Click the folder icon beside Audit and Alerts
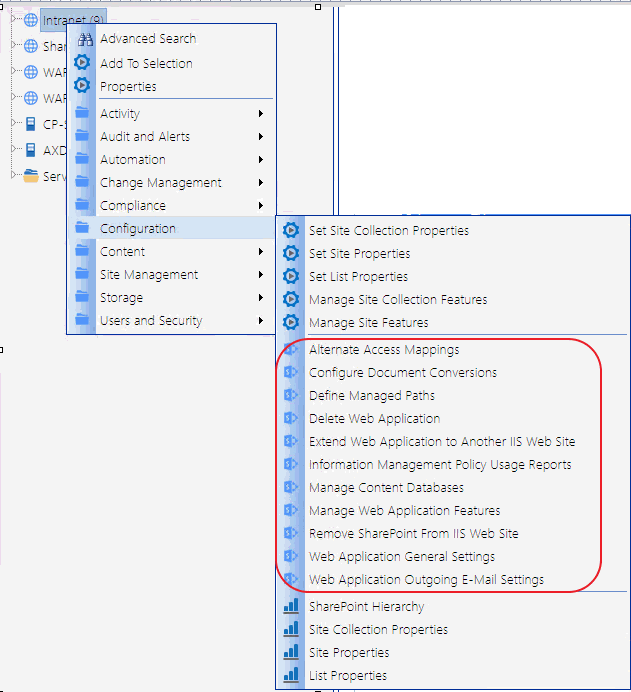The height and width of the screenshot is (692, 631). [x=82, y=135]
